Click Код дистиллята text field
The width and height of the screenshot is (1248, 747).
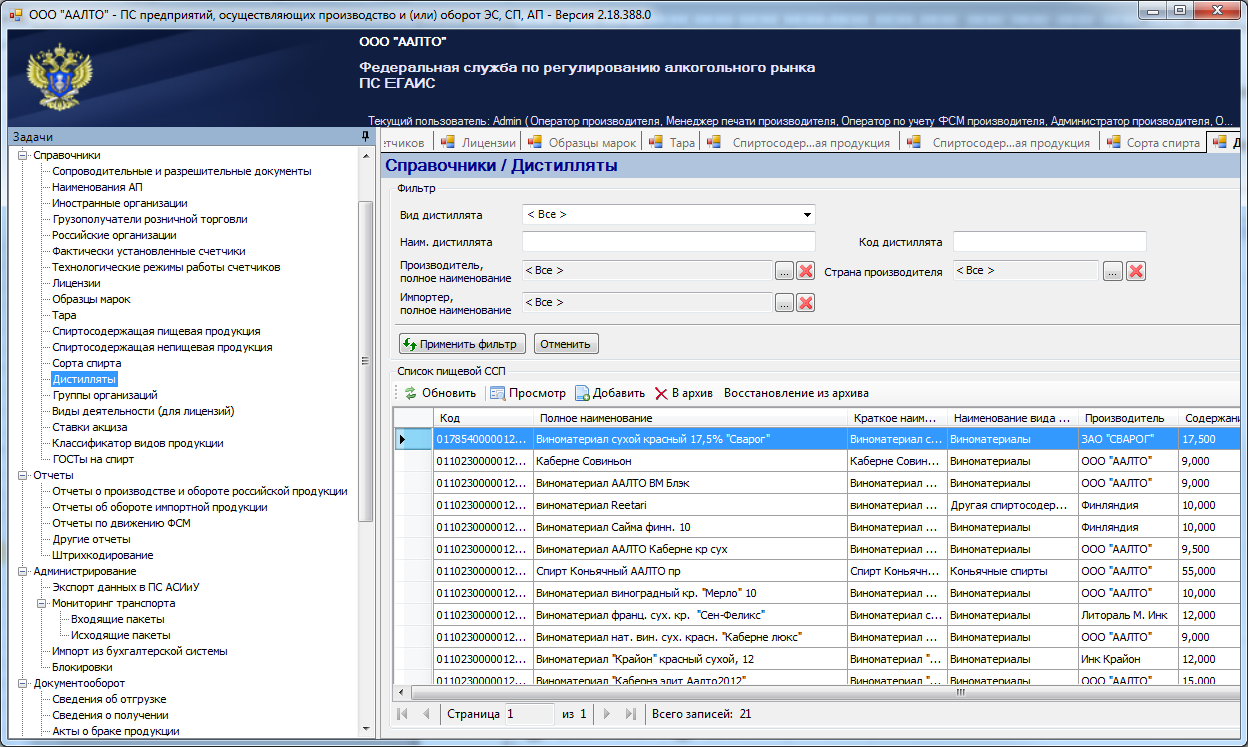[x=1049, y=241]
